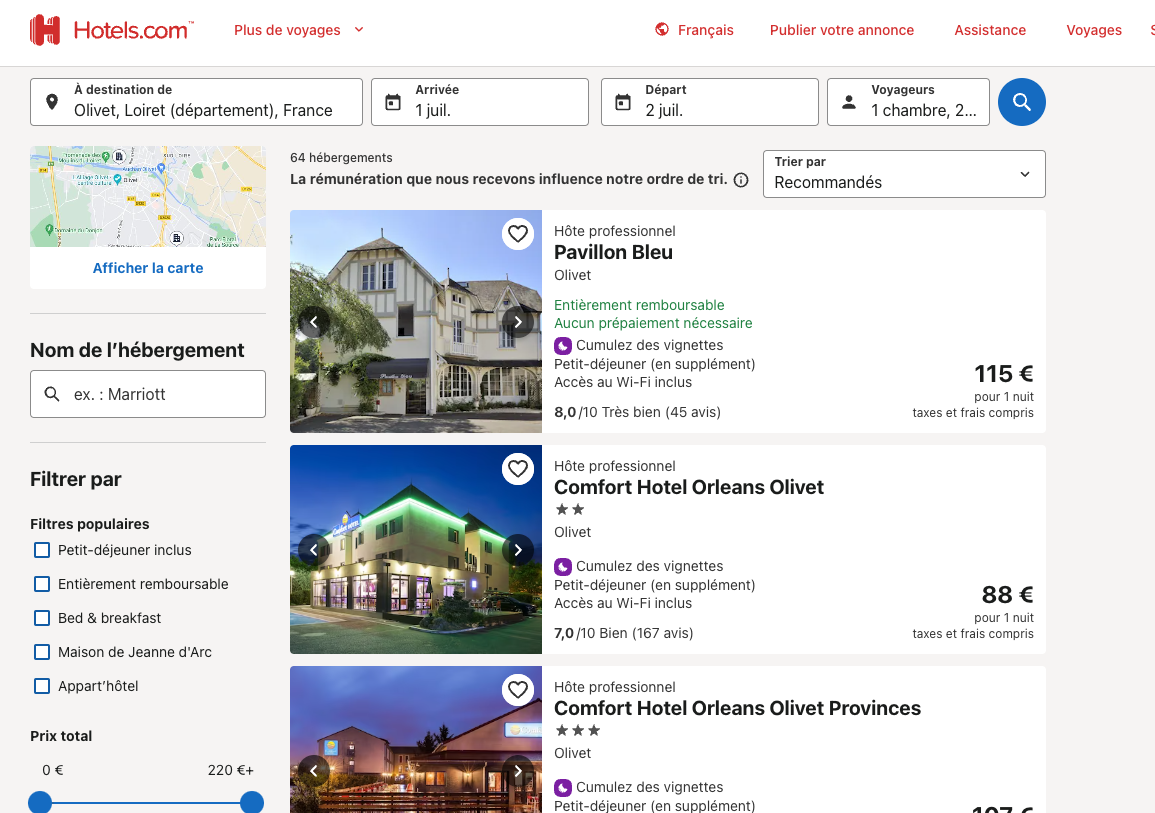1155x813 pixels.
Task: Click the destination field showing Olivet, Loiret
Action: point(196,102)
